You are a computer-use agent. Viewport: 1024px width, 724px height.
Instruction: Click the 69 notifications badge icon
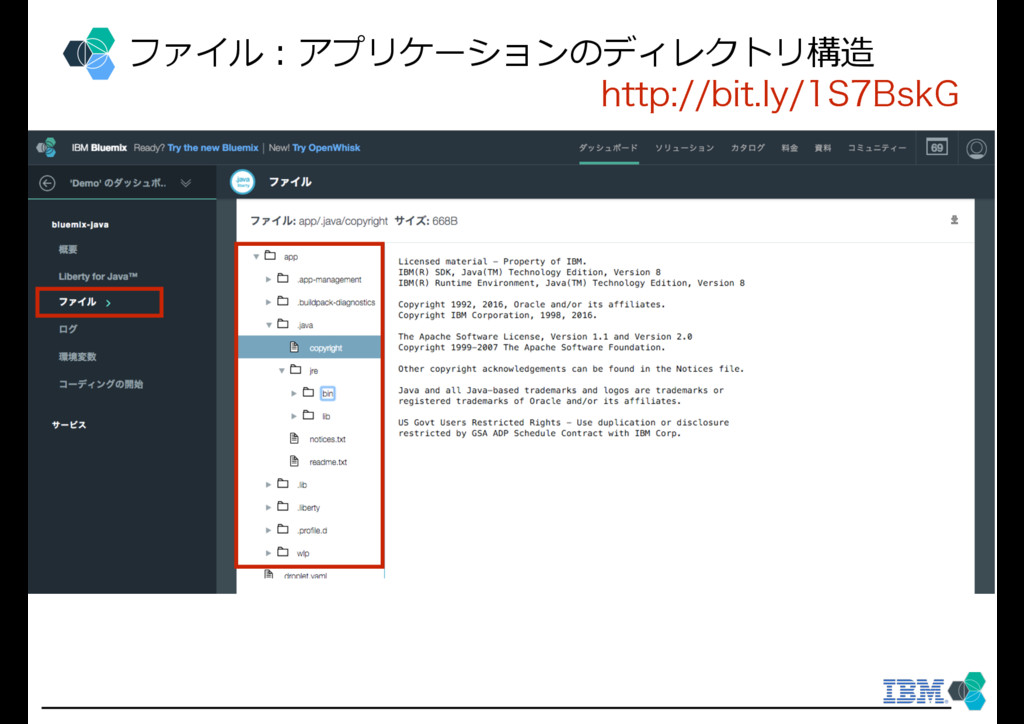tap(936, 148)
